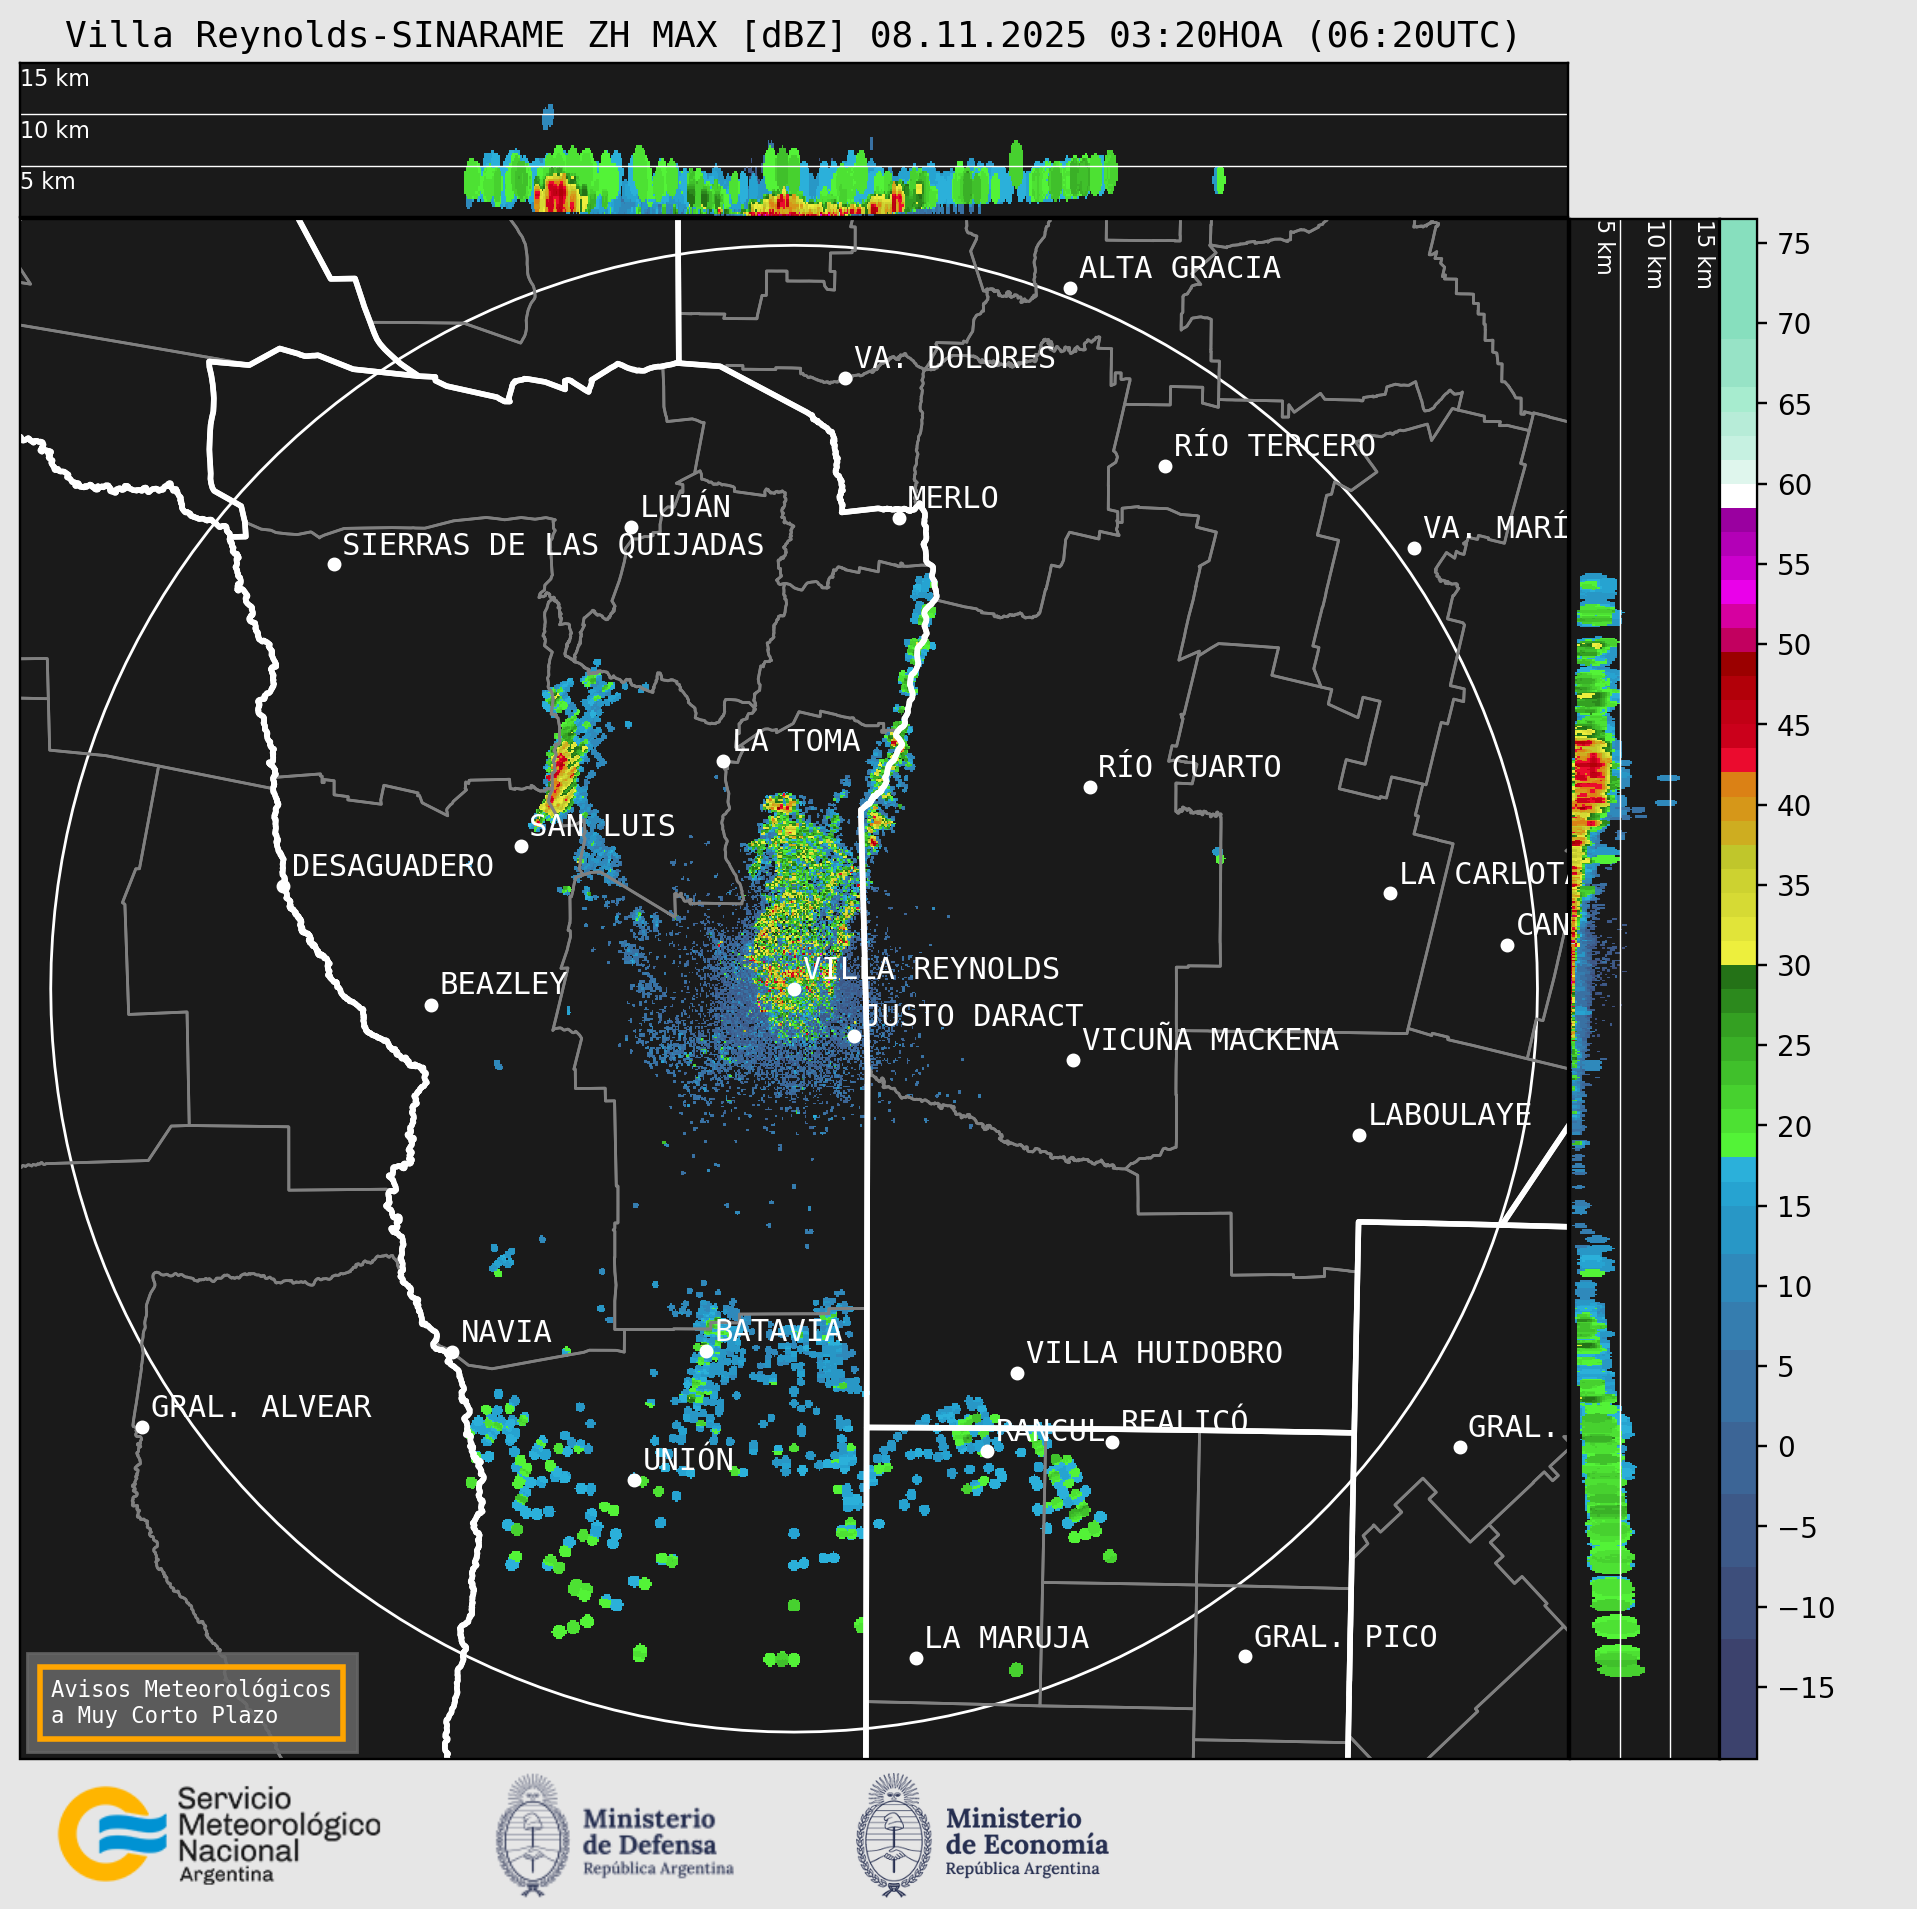Click the Avisos Meteorológicos a Muy Corto Plazo box
Screen dimensions: 1917x1909
191,1702
